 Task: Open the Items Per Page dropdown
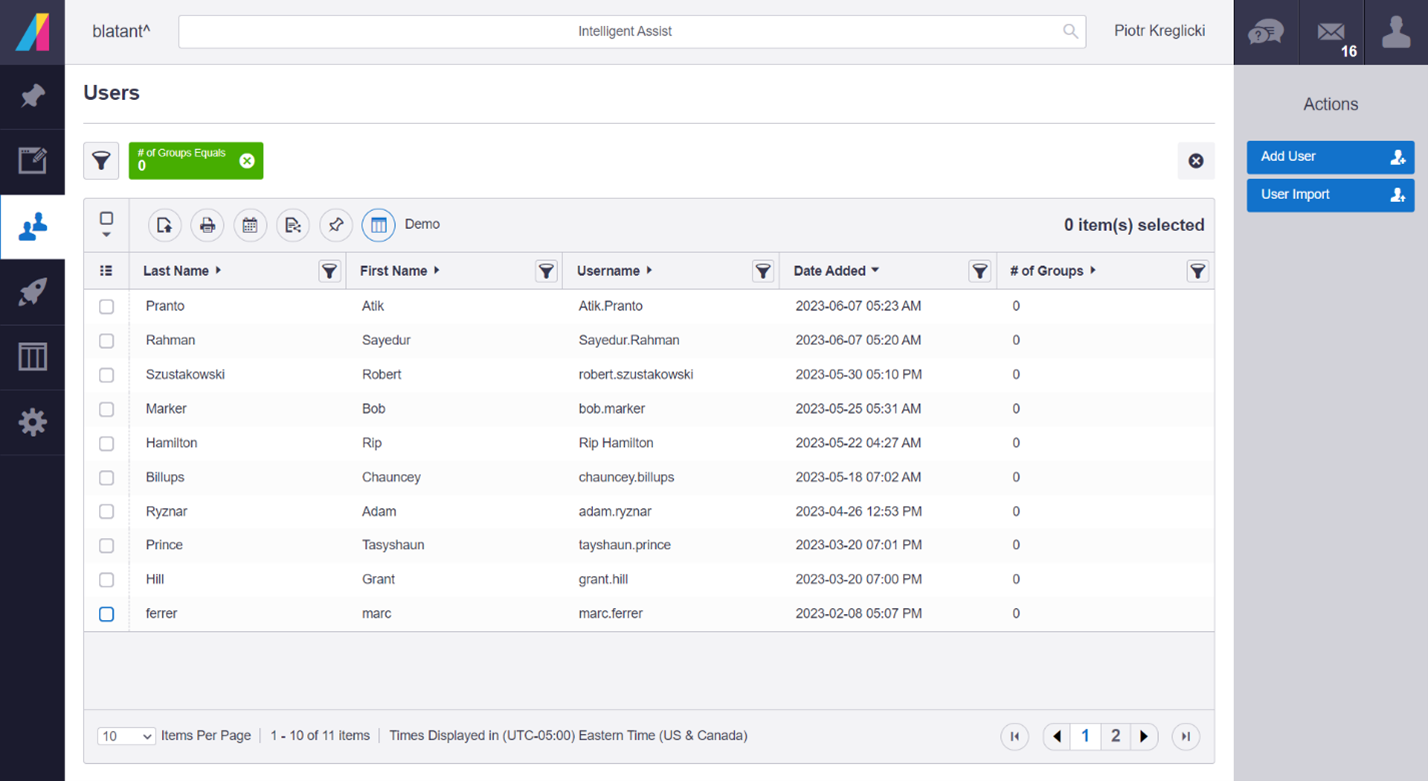(126, 736)
